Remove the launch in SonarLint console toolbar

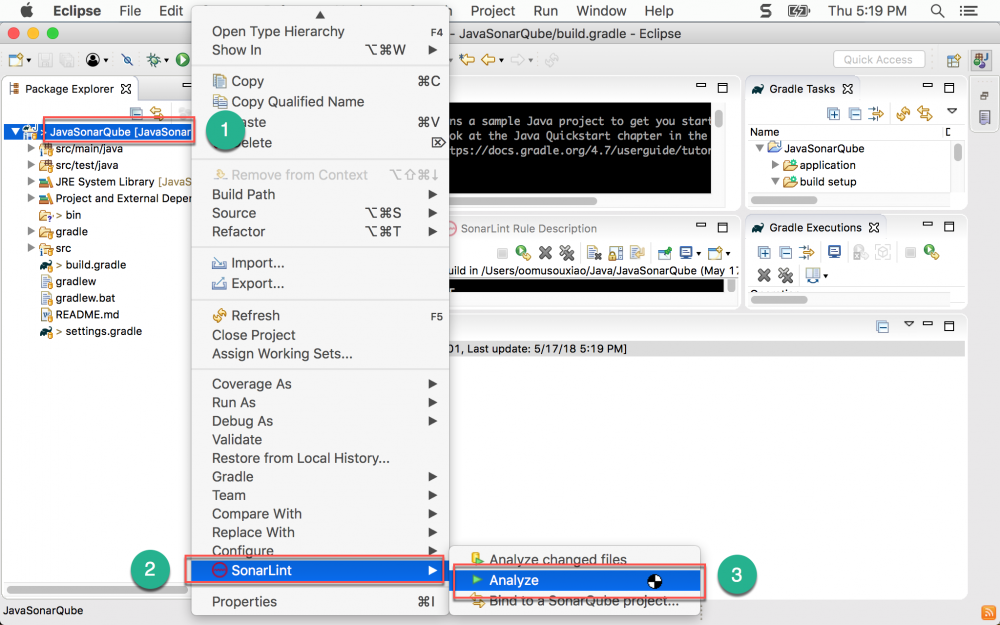click(545, 251)
